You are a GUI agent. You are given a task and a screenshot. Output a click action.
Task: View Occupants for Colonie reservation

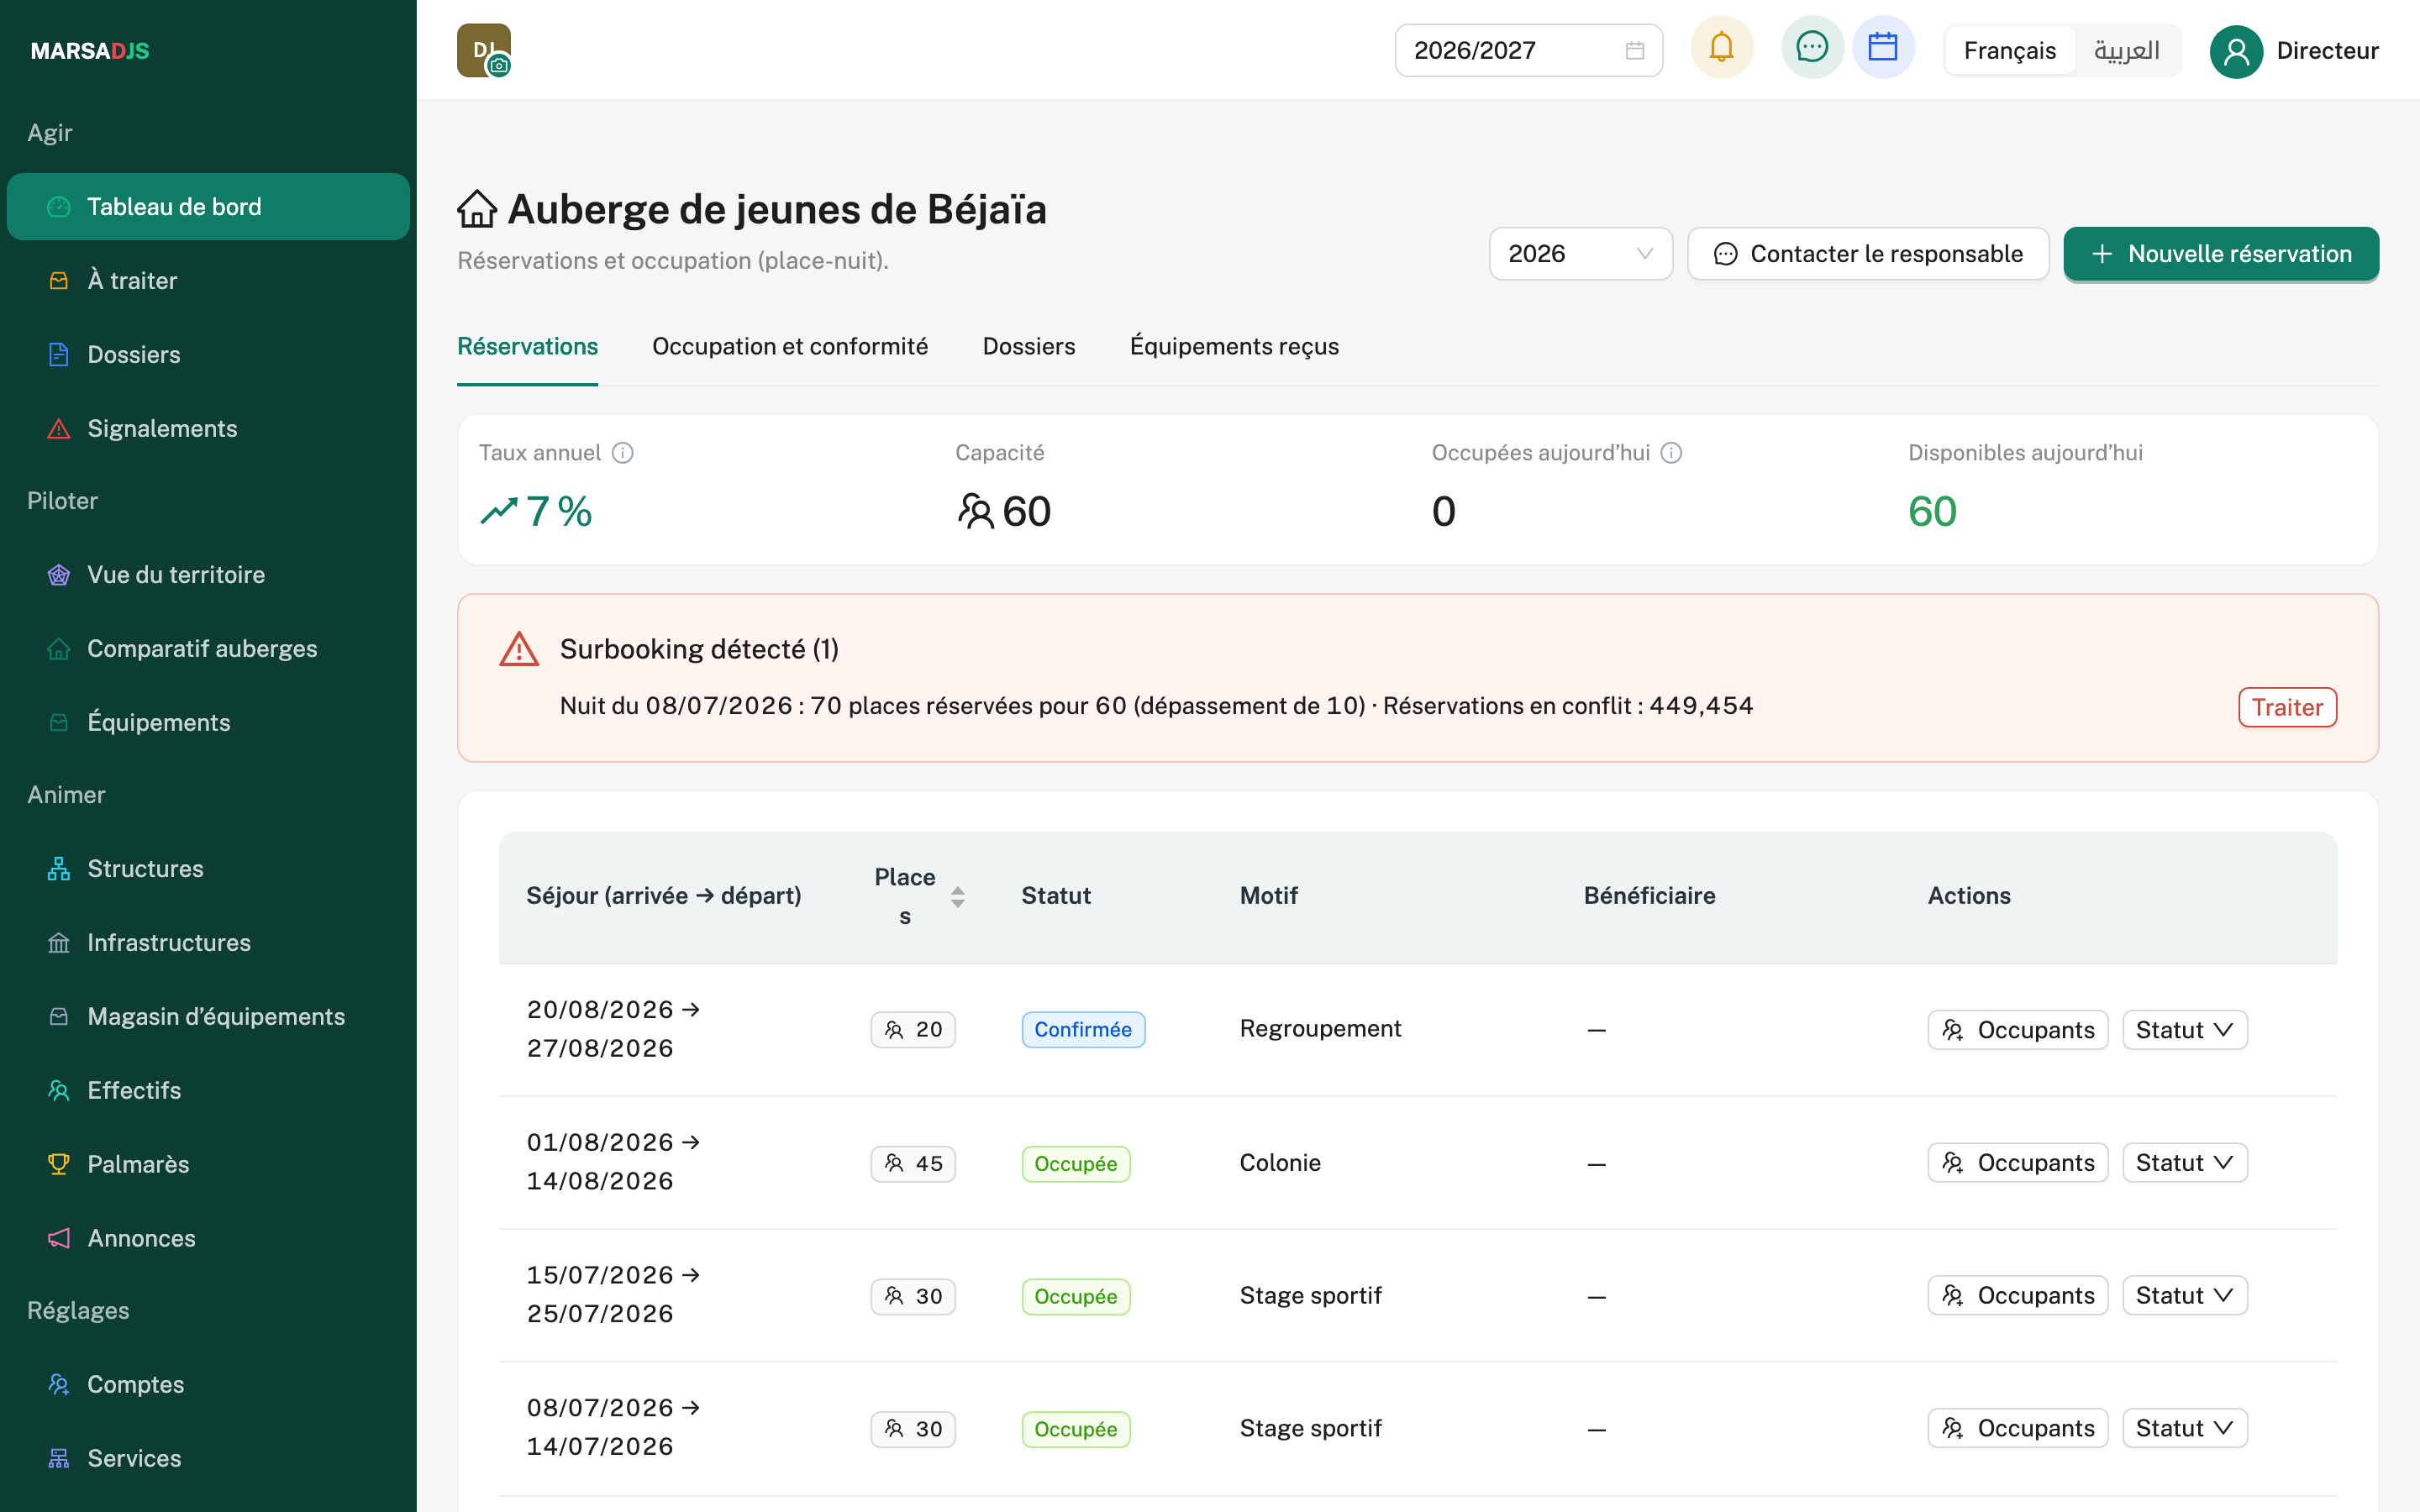(2018, 1163)
